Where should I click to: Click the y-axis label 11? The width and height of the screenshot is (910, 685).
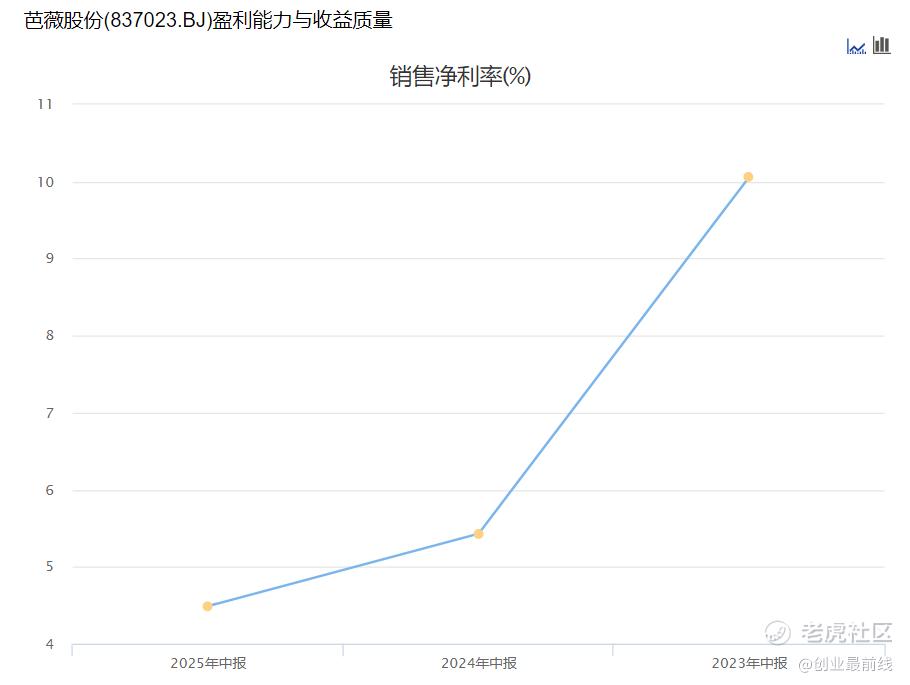point(45,104)
